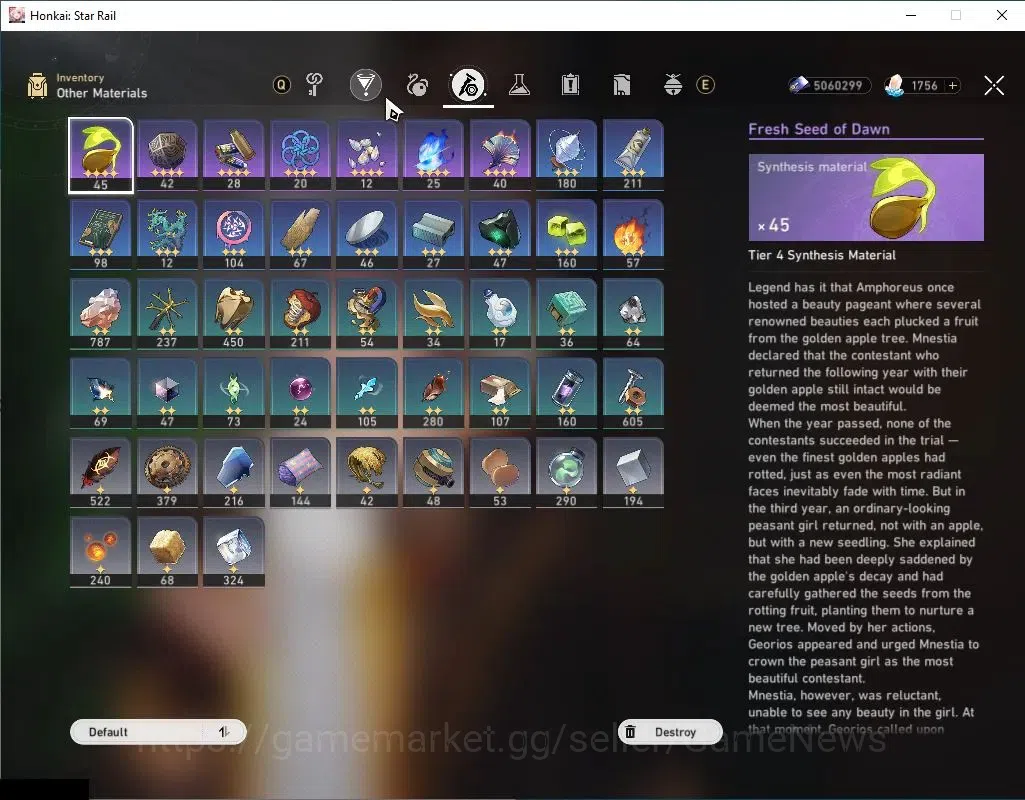Select the ice crystal item with count 324
This screenshot has width=1025, height=800.
233,552
